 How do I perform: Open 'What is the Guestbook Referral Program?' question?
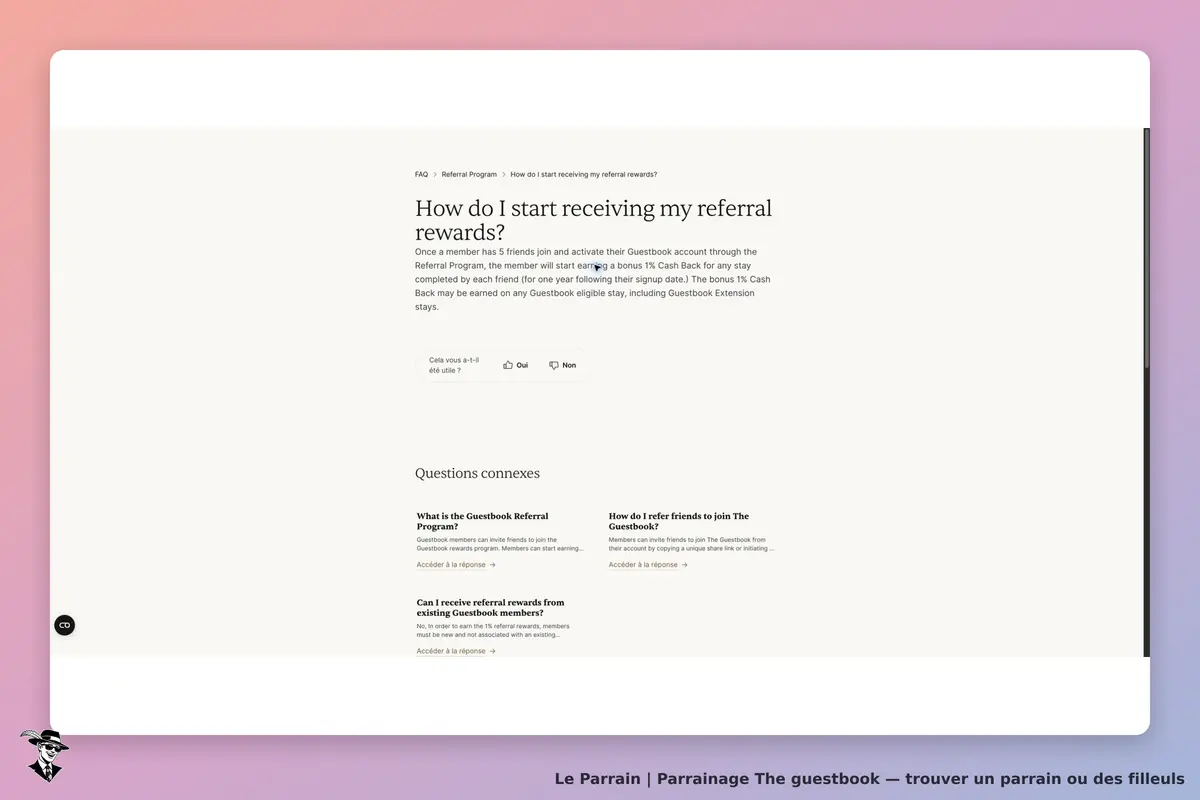coord(483,521)
